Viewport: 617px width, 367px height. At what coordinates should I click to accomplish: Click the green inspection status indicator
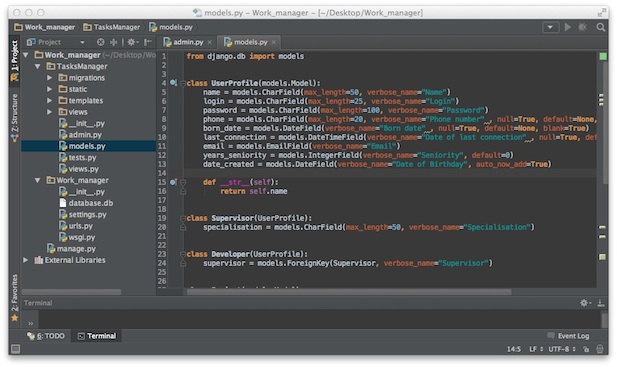click(602, 57)
